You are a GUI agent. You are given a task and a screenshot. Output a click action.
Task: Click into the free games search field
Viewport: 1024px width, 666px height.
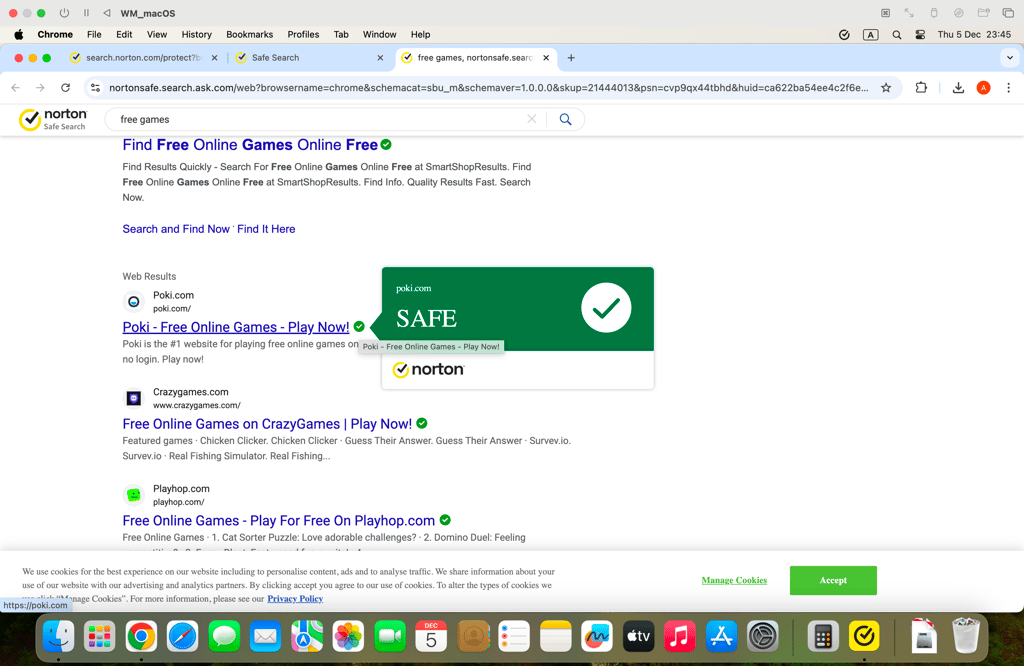[x=320, y=119]
